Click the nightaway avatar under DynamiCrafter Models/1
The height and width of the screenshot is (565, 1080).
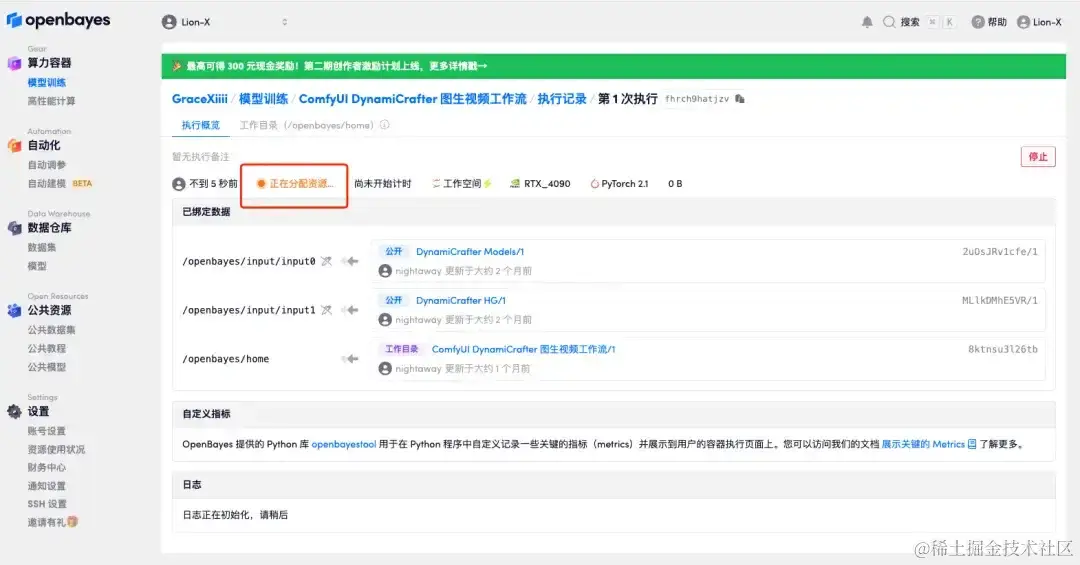pyautogui.click(x=385, y=271)
